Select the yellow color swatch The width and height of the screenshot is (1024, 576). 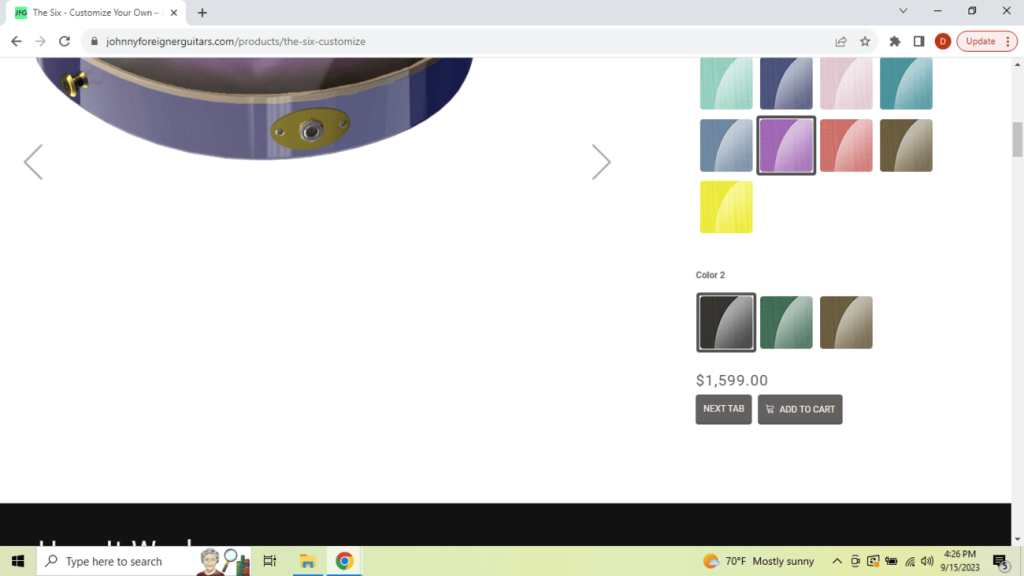[726, 207]
